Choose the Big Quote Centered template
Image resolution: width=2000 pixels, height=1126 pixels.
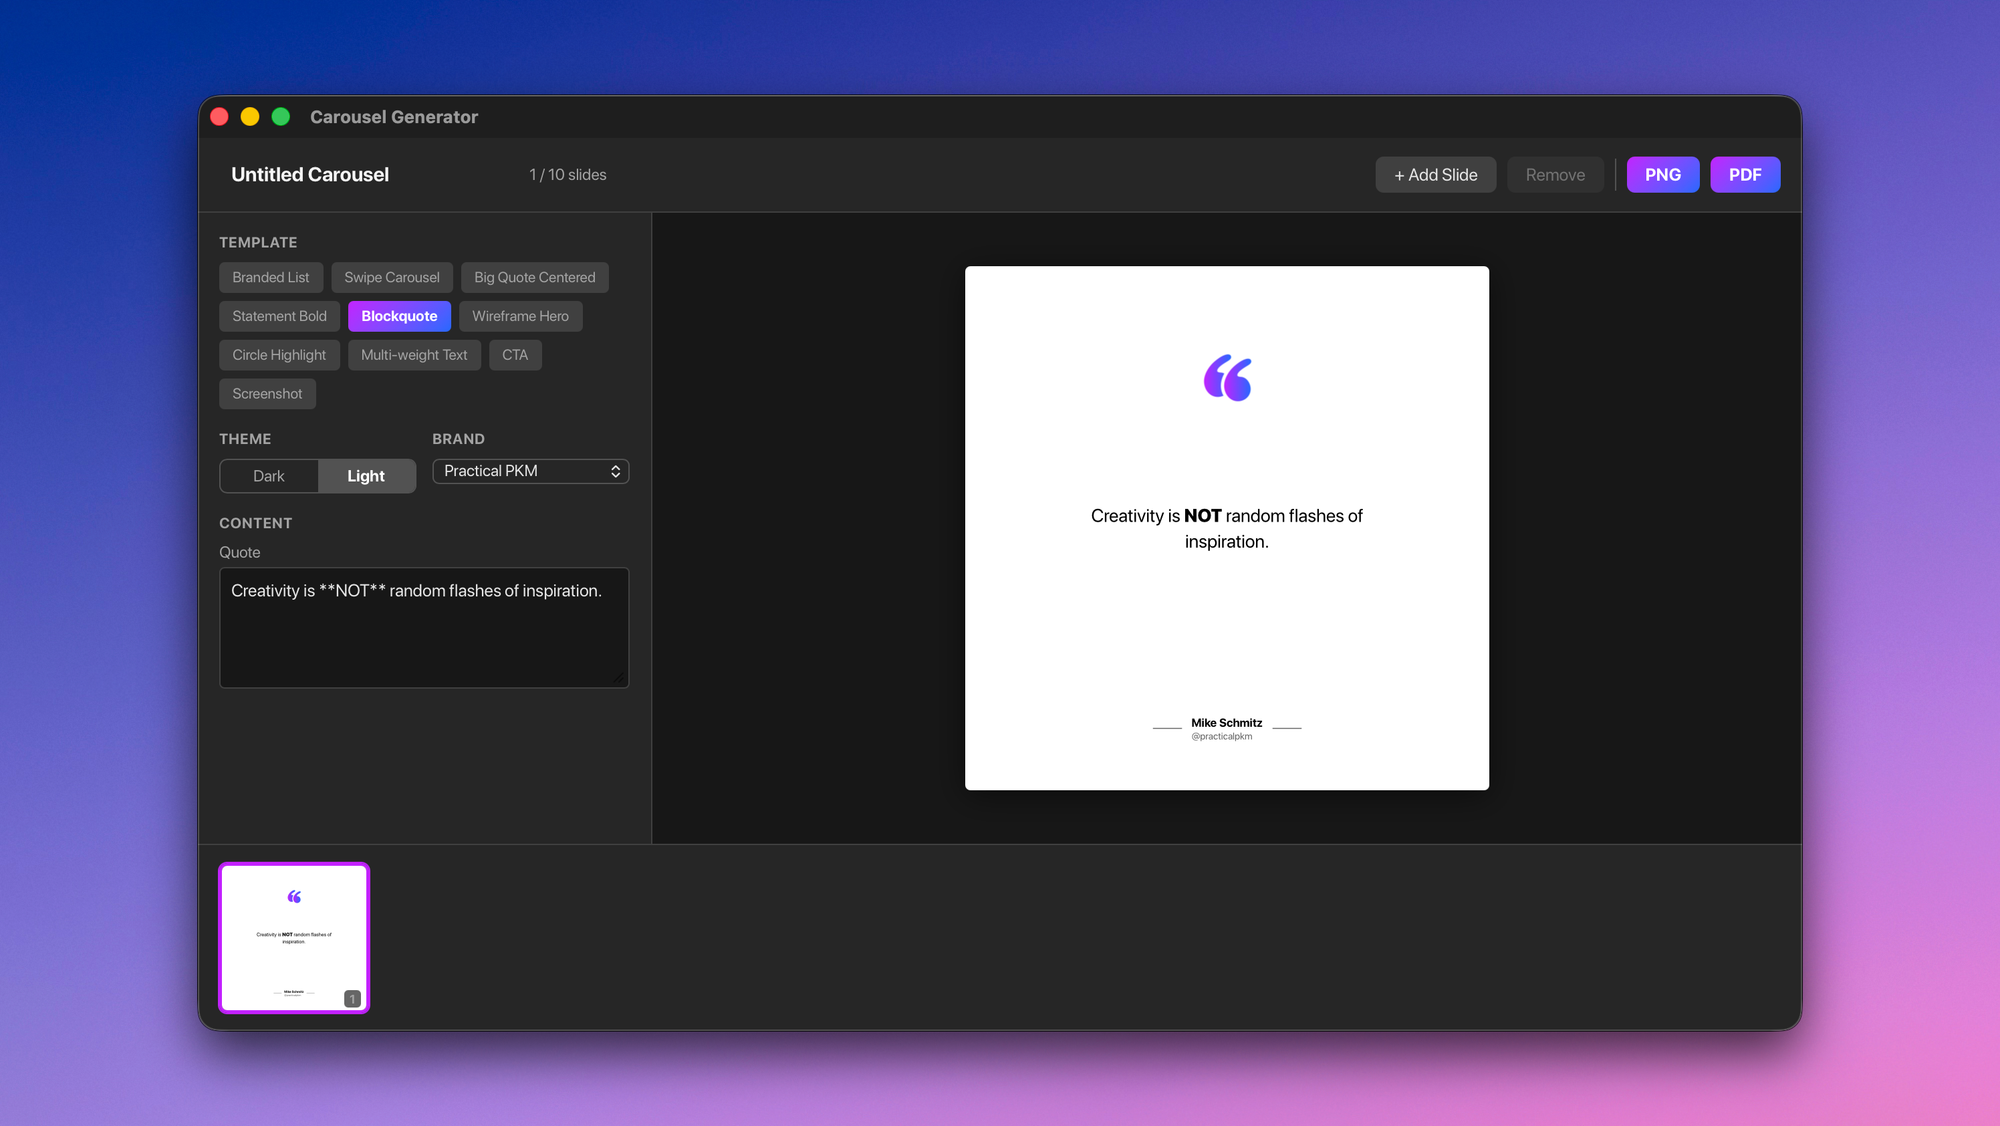pos(534,277)
